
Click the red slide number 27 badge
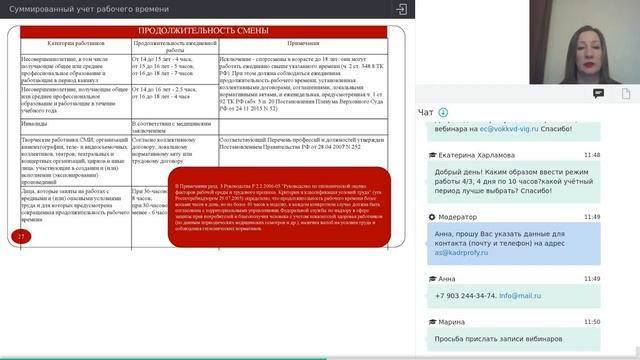[21, 236]
